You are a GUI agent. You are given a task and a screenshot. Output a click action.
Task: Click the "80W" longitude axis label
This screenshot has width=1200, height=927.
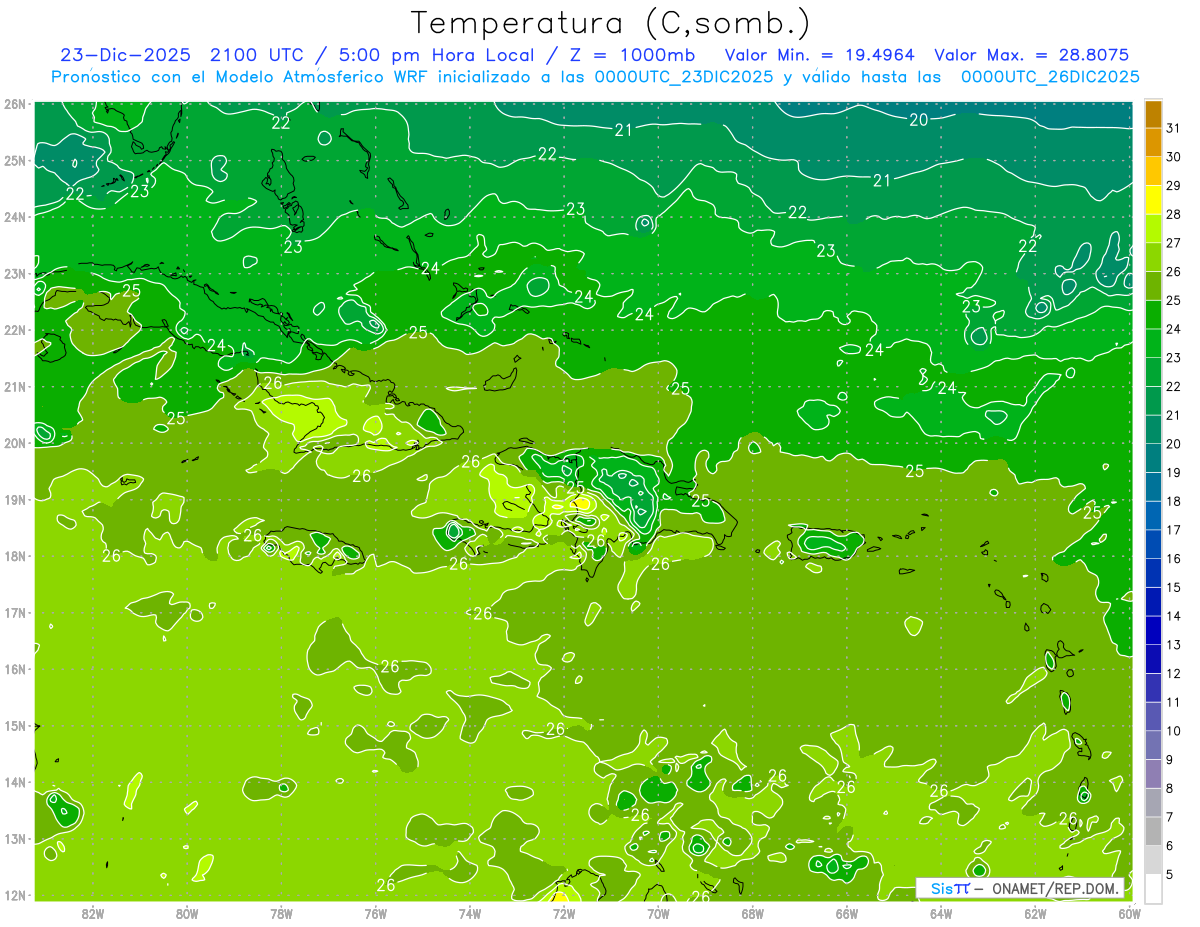pos(186,913)
